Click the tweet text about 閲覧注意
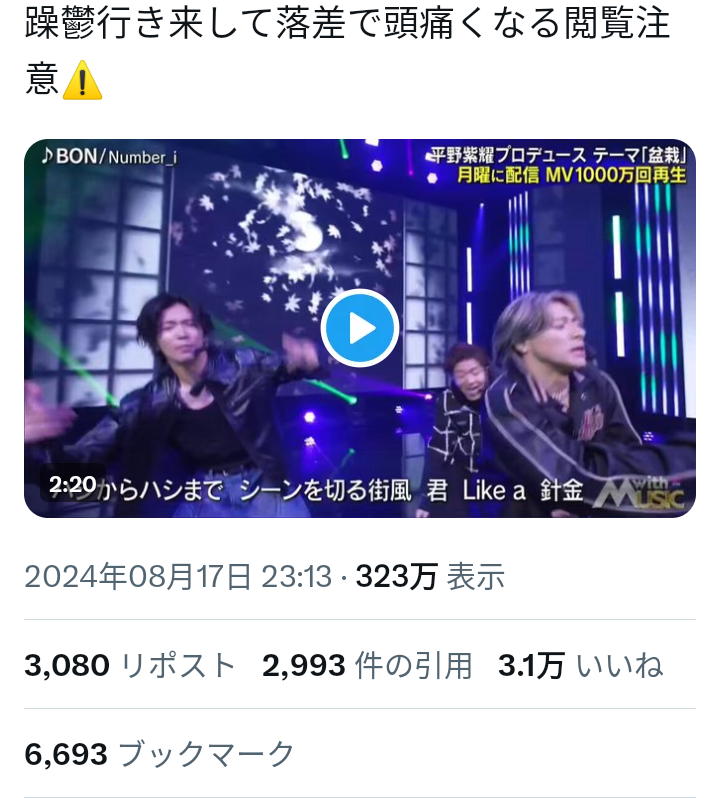Image resolution: width=720 pixels, height=798 pixels. (x=347, y=51)
